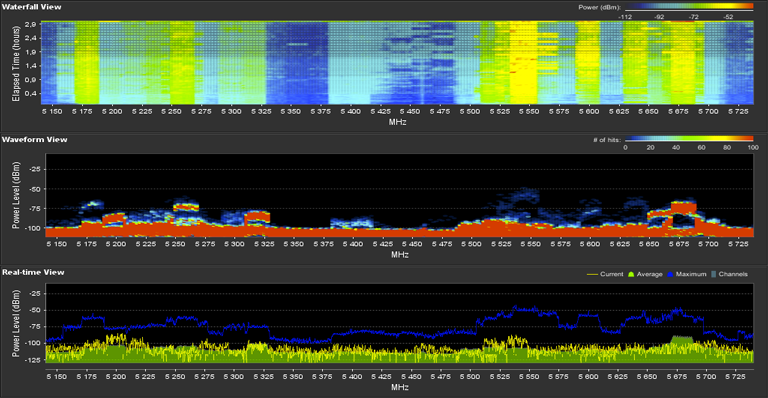Click the # of hits color gradient bar
This screenshot has width=768, height=398.
[689, 139]
